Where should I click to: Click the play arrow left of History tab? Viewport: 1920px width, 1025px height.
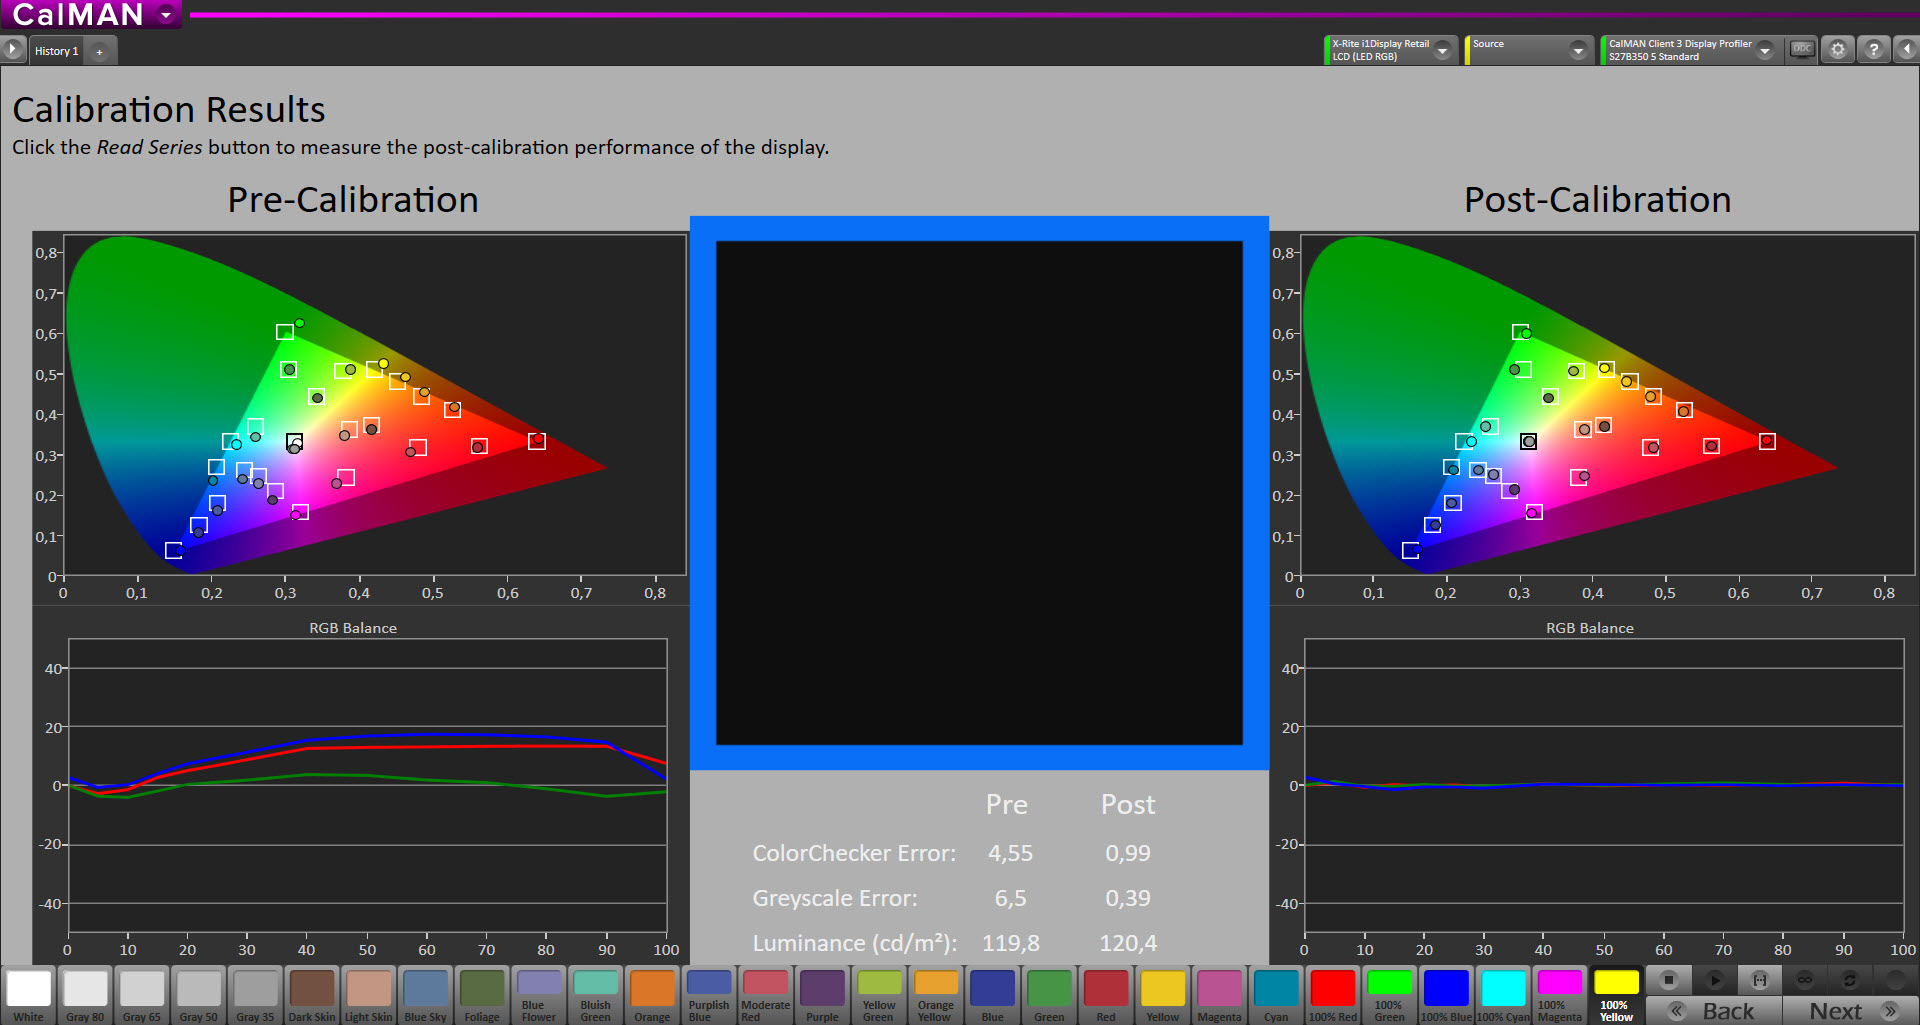tap(12, 48)
